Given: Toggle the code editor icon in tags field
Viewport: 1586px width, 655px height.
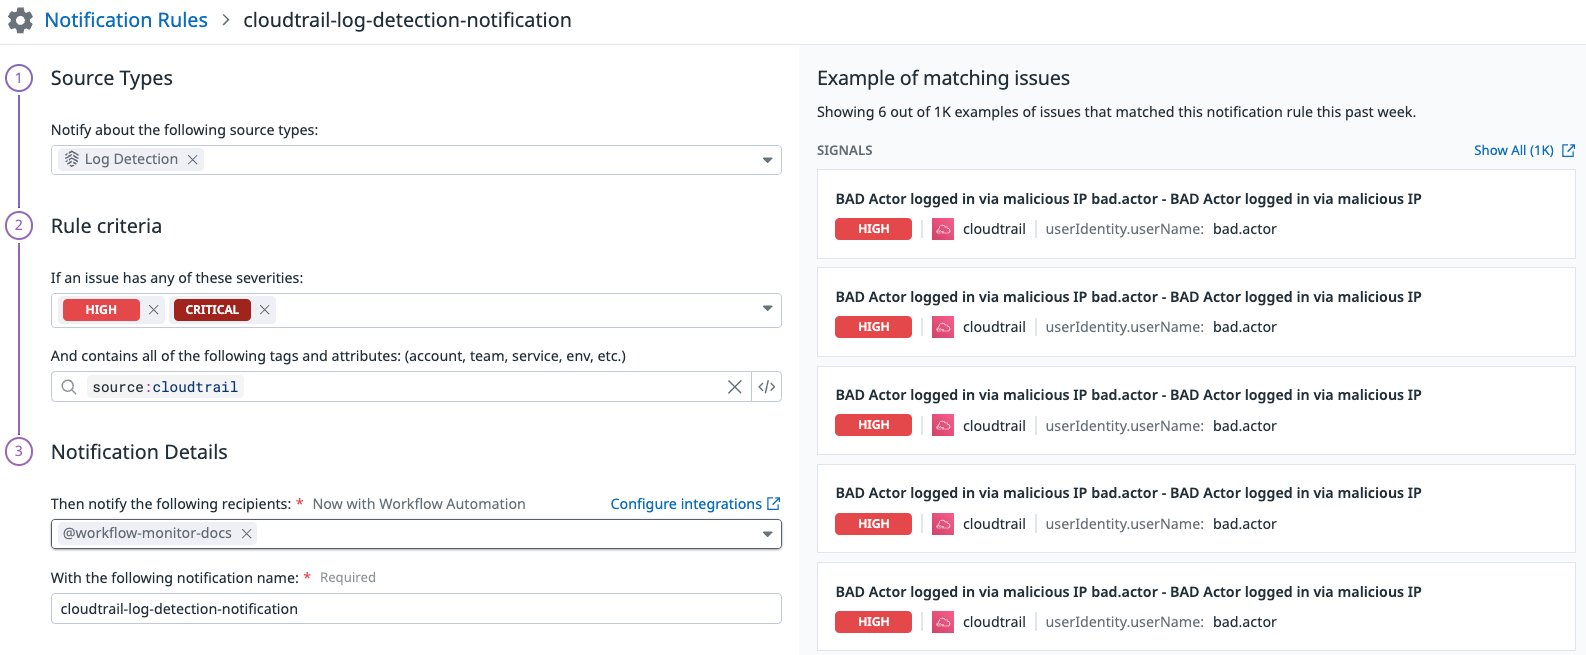Looking at the screenshot, I should tap(767, 387).
